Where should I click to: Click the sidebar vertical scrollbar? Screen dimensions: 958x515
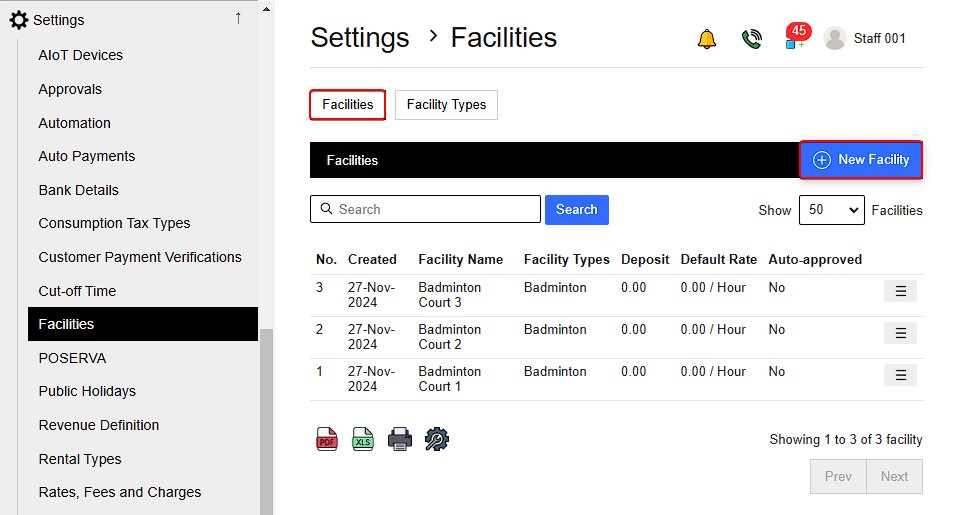coord(266,420)
